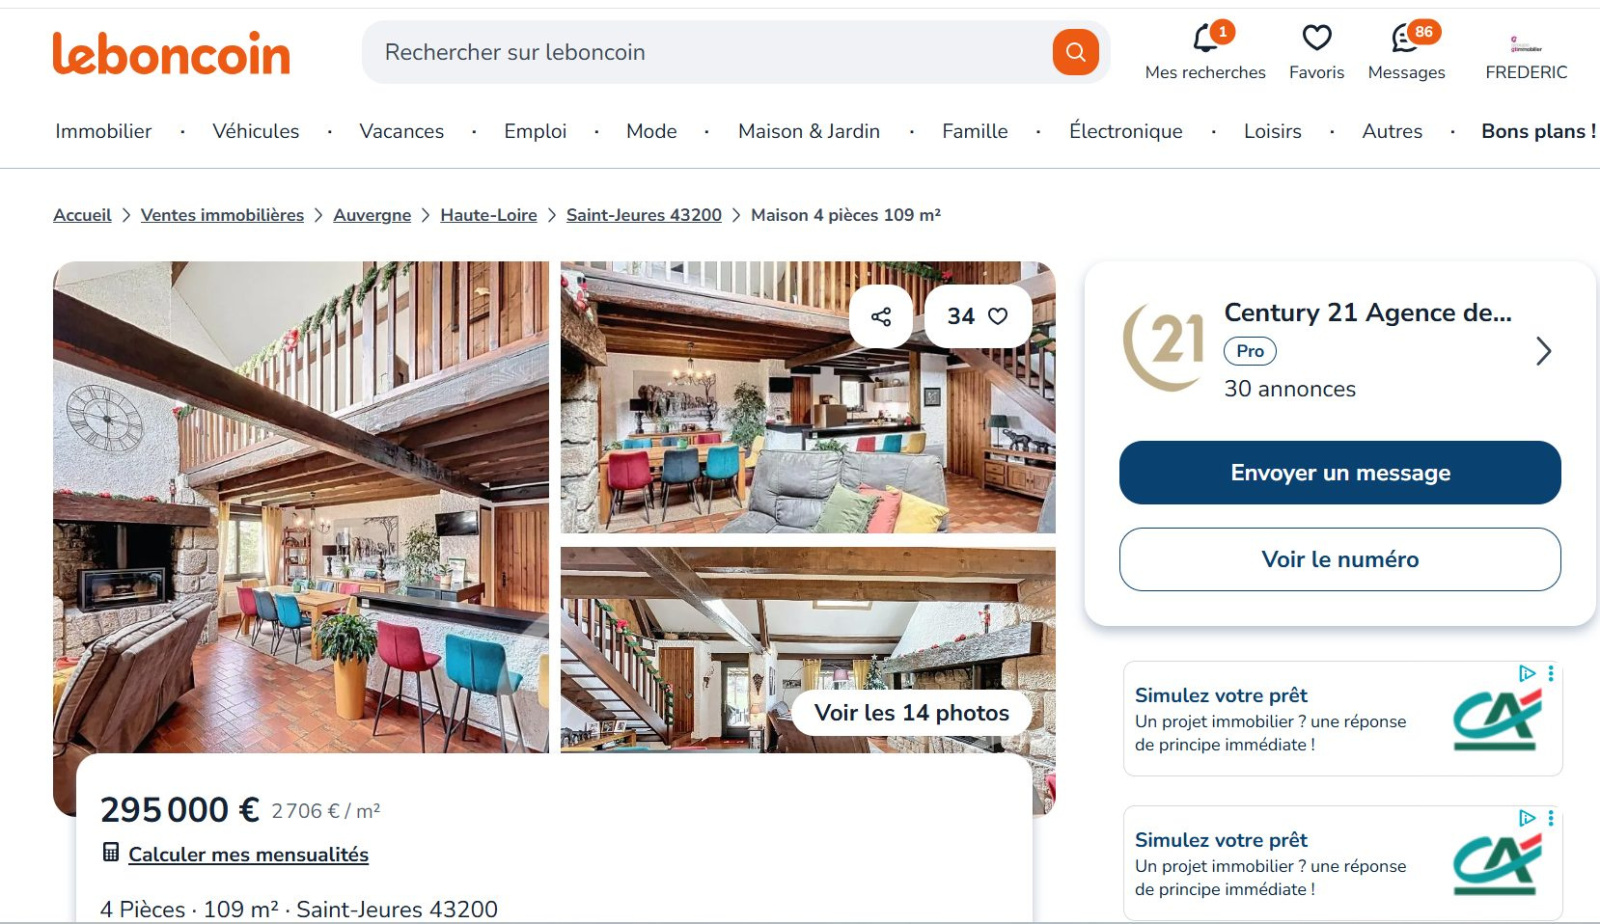The width and height of the screenshot is (1600, 924).
Task: Expand Century 21 agency details chevron
Action: coord(1544,351)
